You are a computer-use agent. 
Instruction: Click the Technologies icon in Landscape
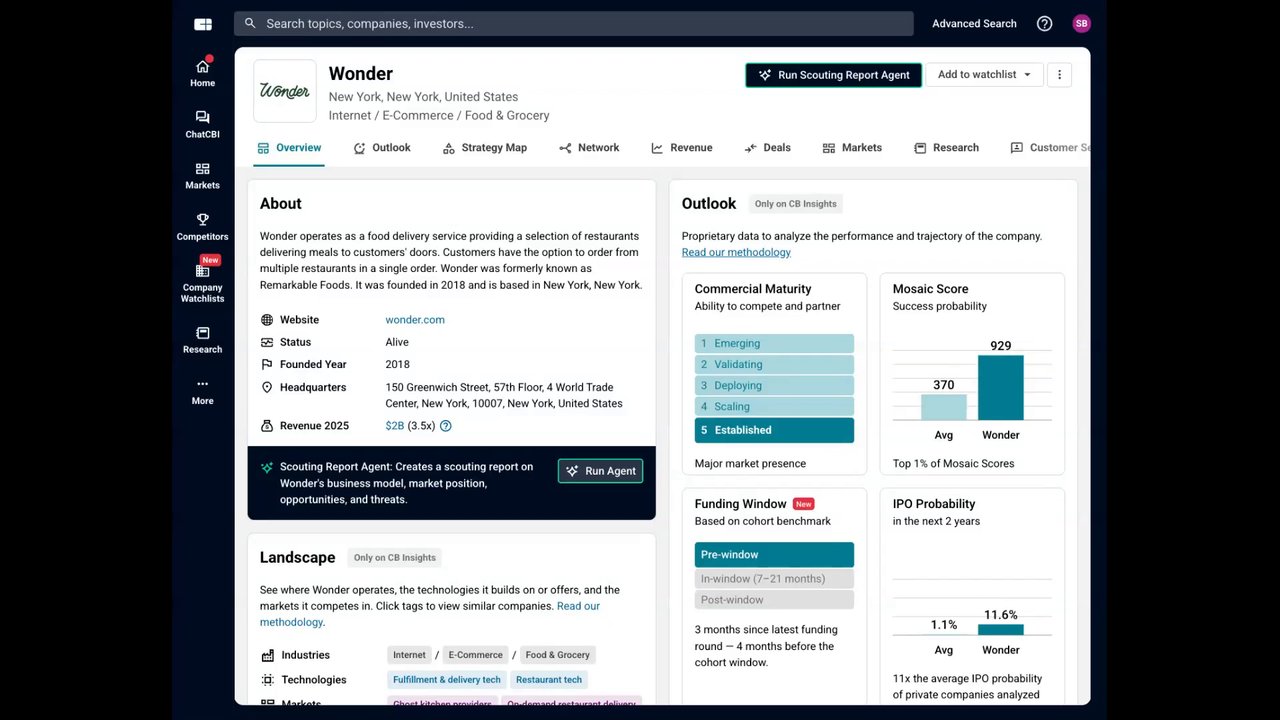tap(267, 680)
